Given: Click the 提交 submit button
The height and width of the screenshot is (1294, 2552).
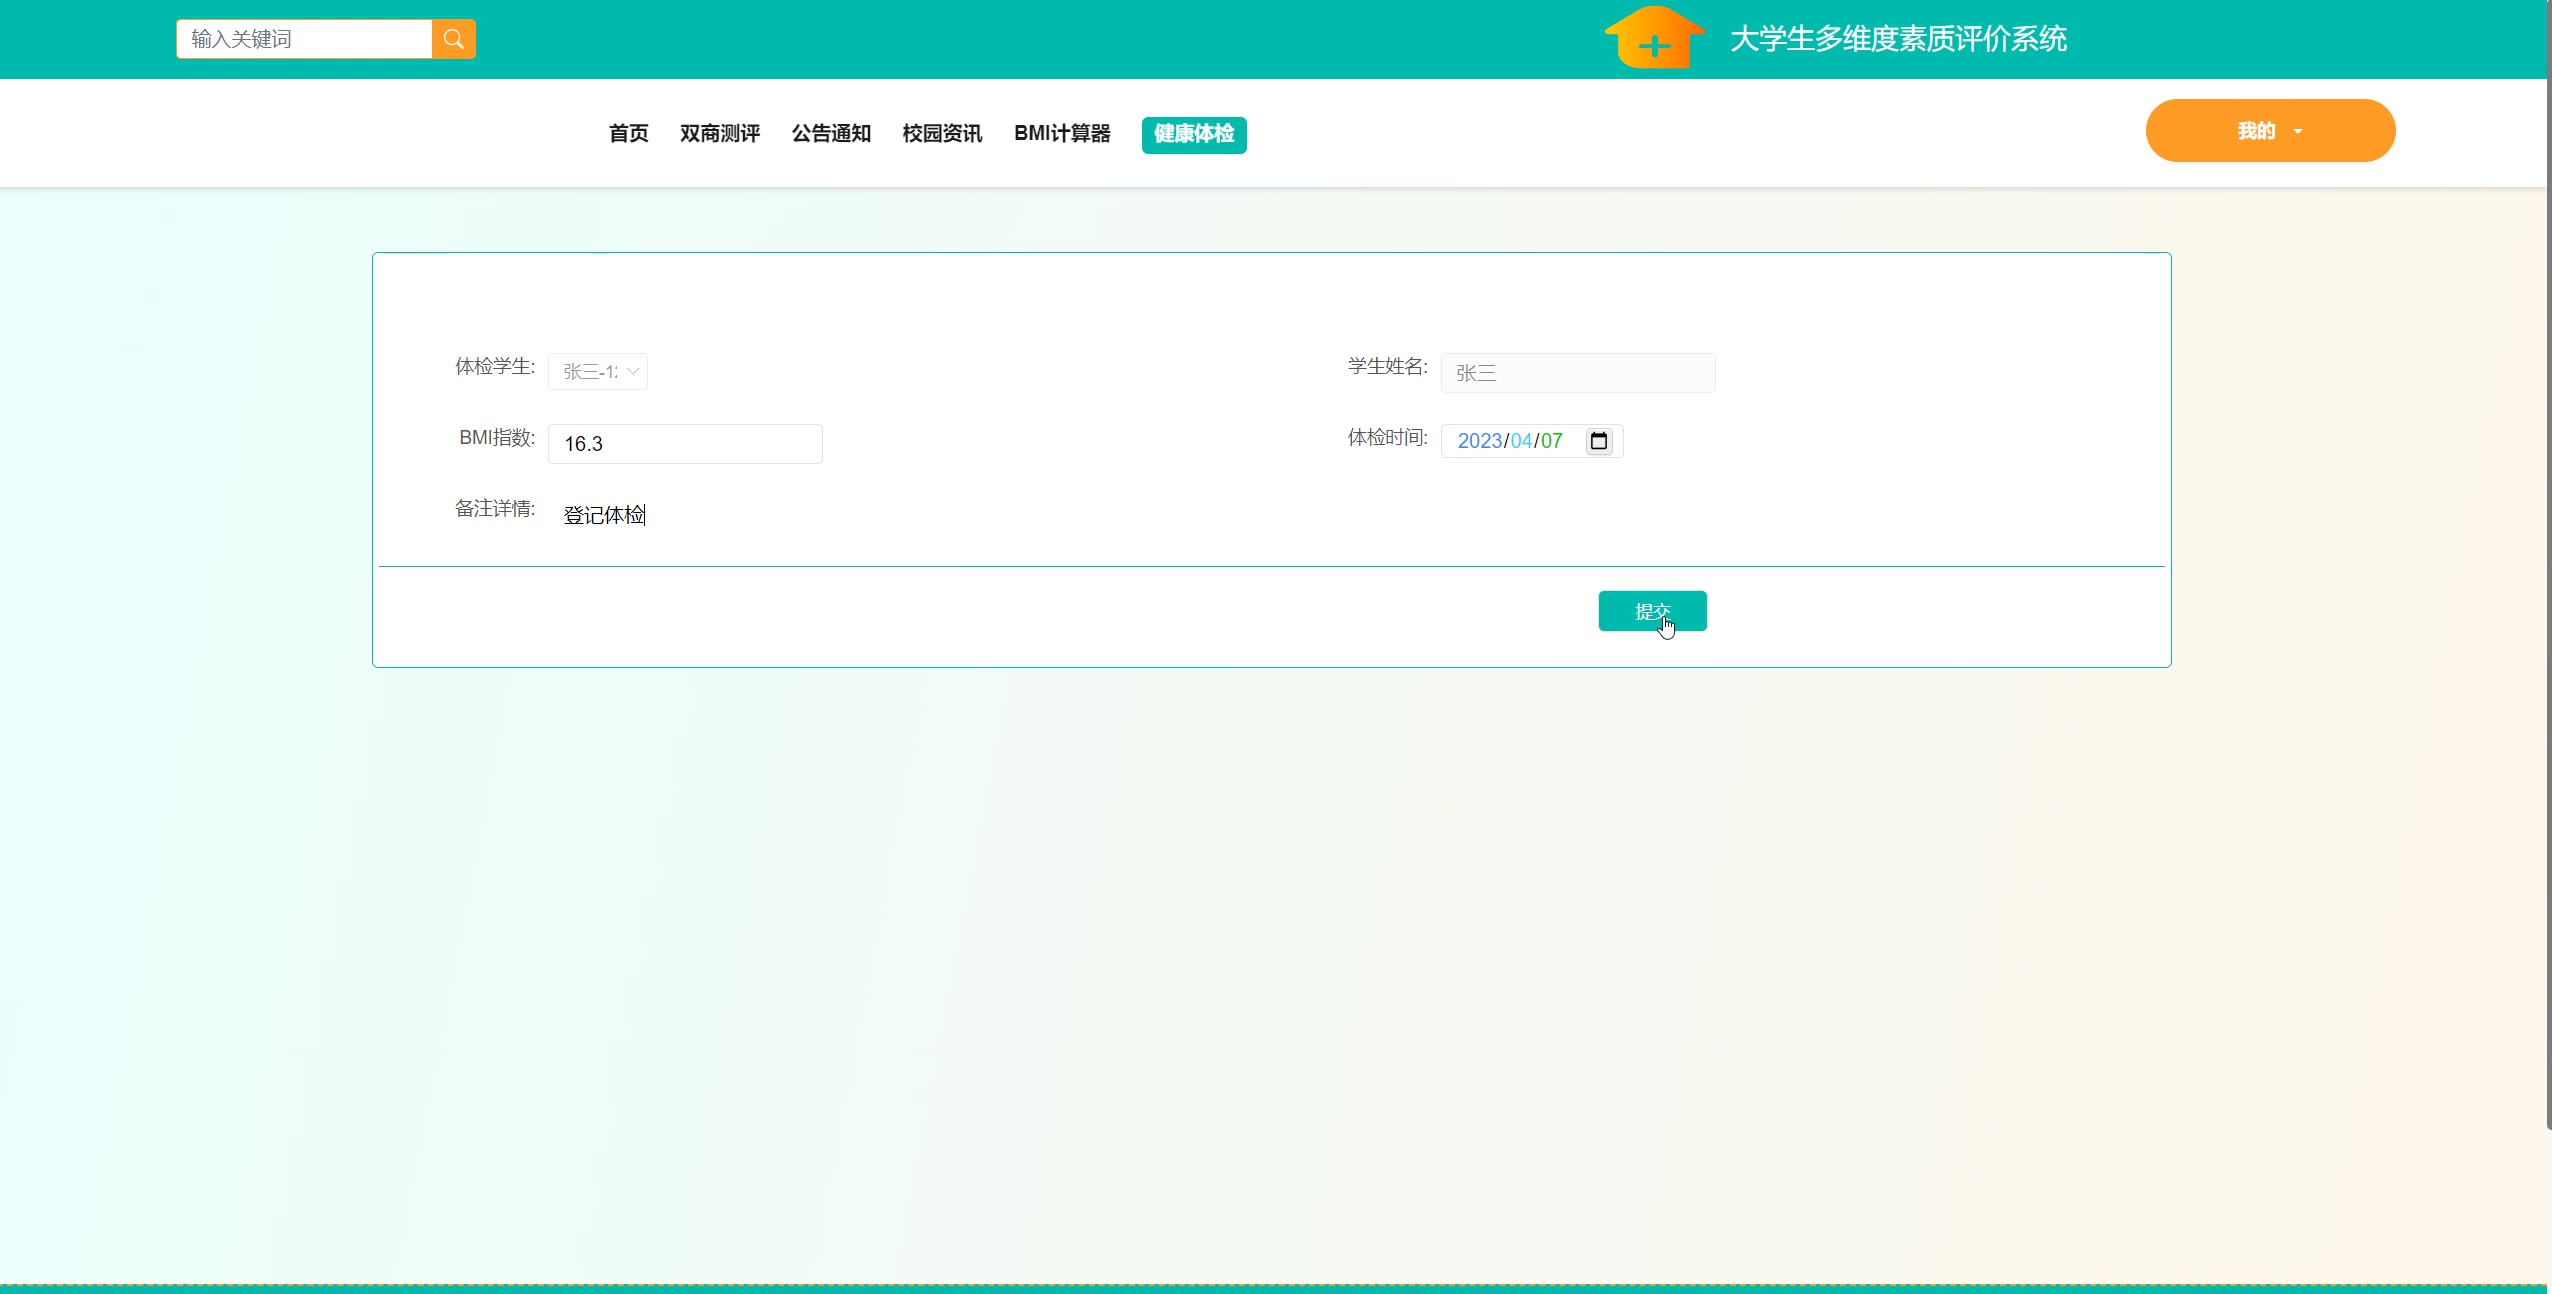Looking at the screenshot, I should coord(1653,611).
